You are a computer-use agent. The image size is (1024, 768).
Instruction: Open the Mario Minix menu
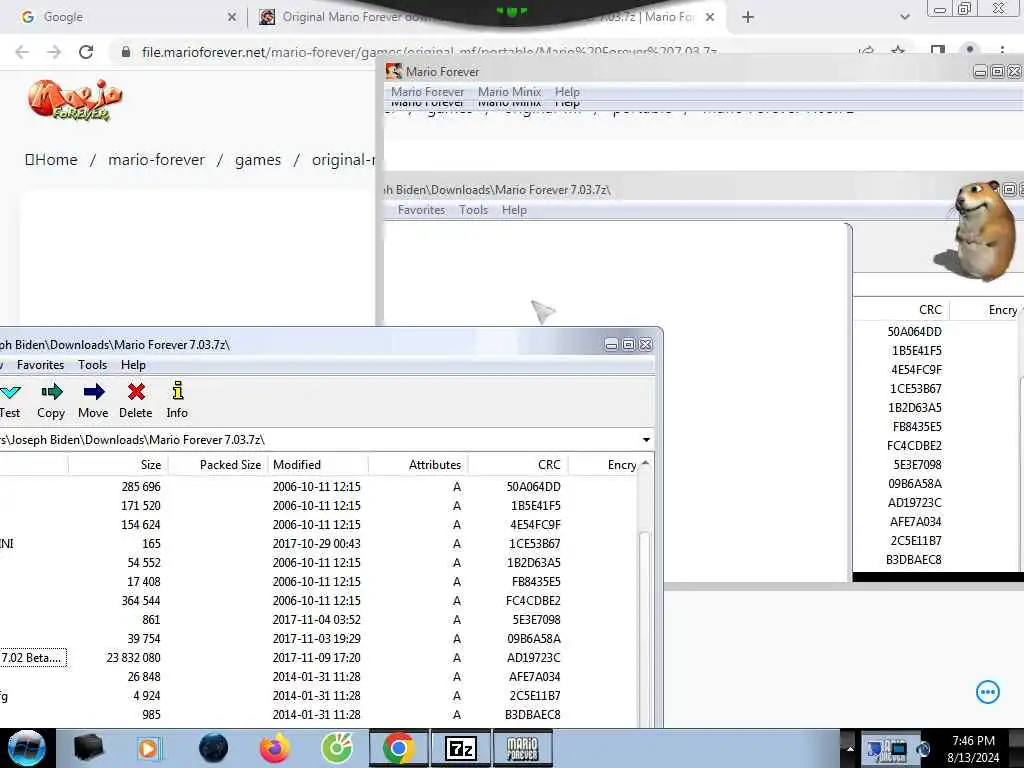click(509, 92)
